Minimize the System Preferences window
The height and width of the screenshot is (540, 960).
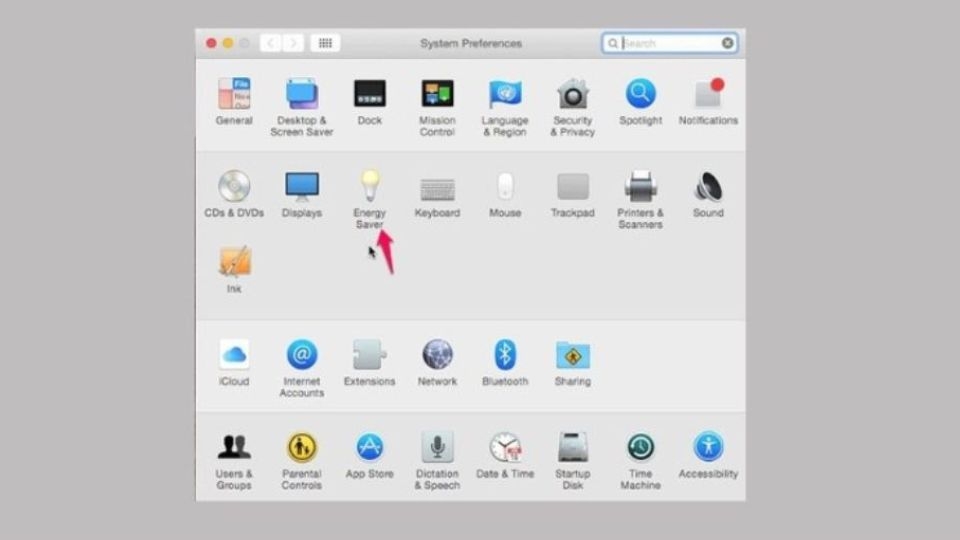pos(228,43)
